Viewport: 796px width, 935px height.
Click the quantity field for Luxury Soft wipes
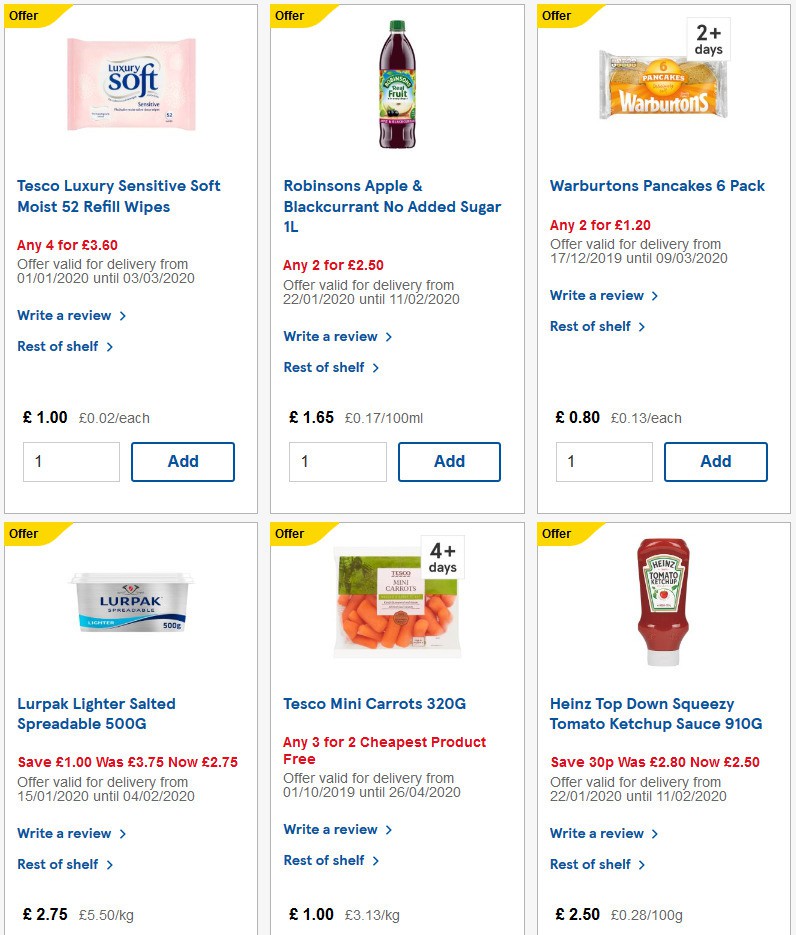click(x=71, y=461)
